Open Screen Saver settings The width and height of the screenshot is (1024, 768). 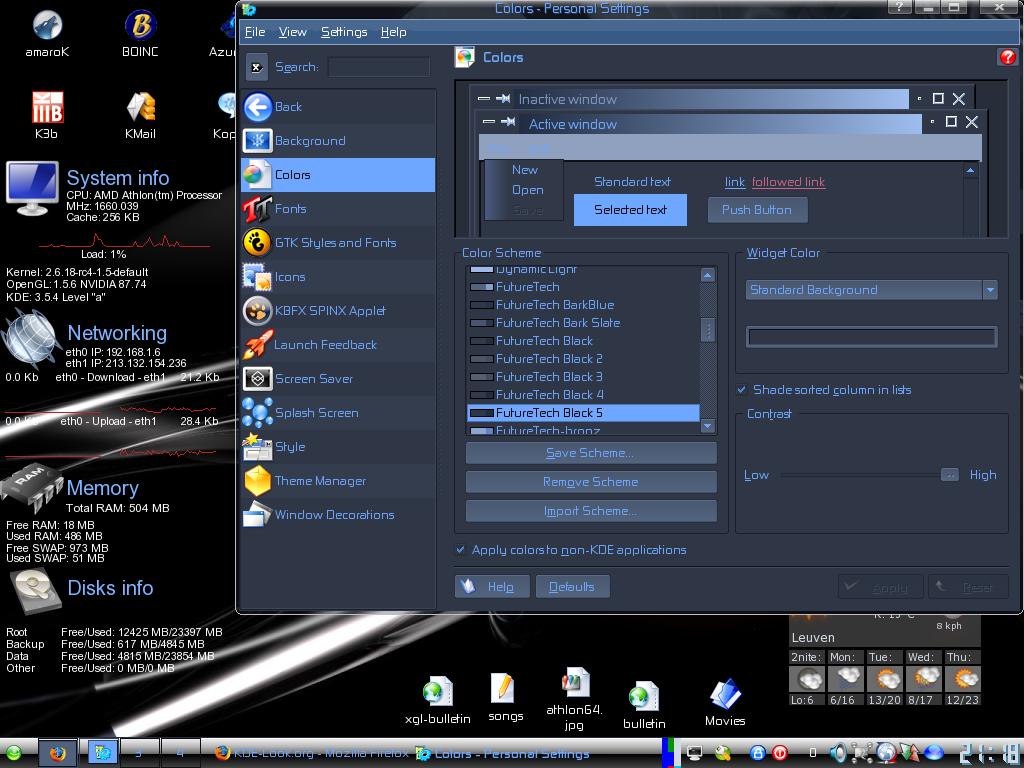(338, 378)
